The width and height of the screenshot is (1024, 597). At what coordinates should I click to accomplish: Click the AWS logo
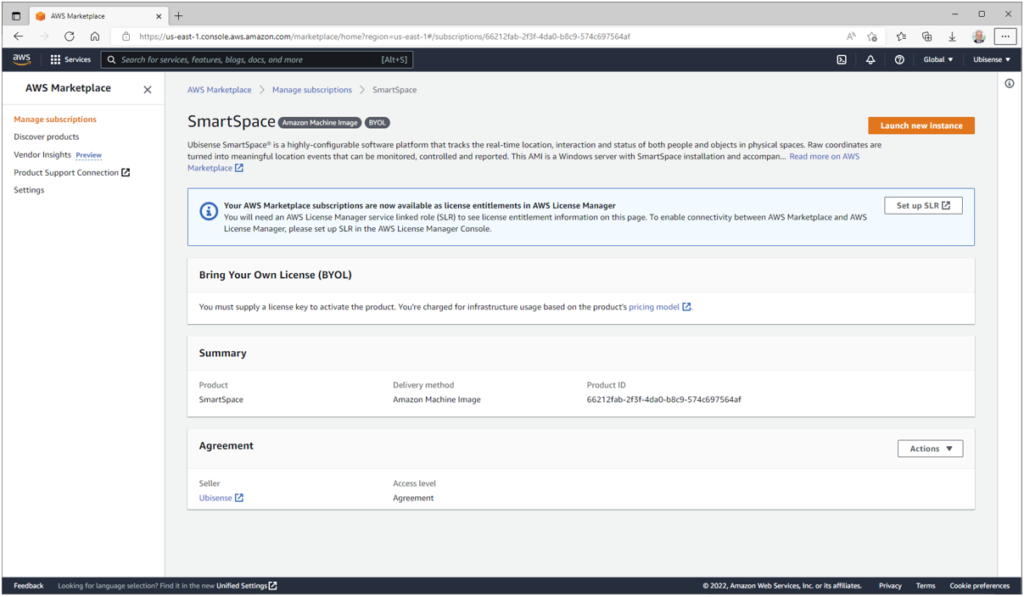(22, 59)
